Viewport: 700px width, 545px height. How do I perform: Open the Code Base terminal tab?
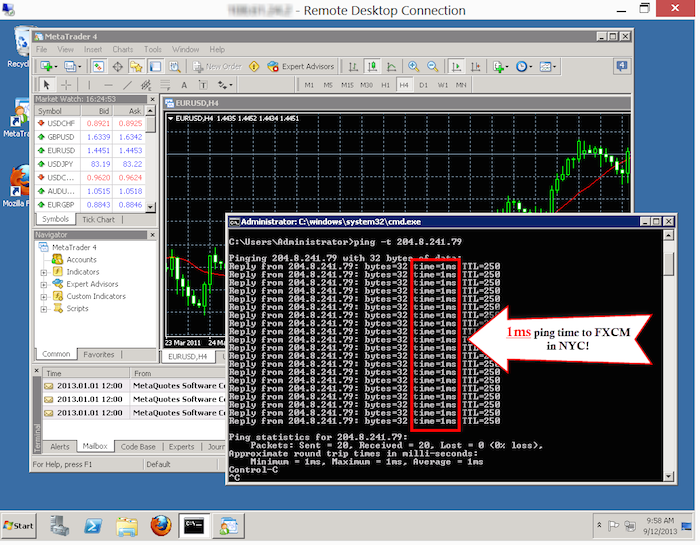(x=138, y=447)
